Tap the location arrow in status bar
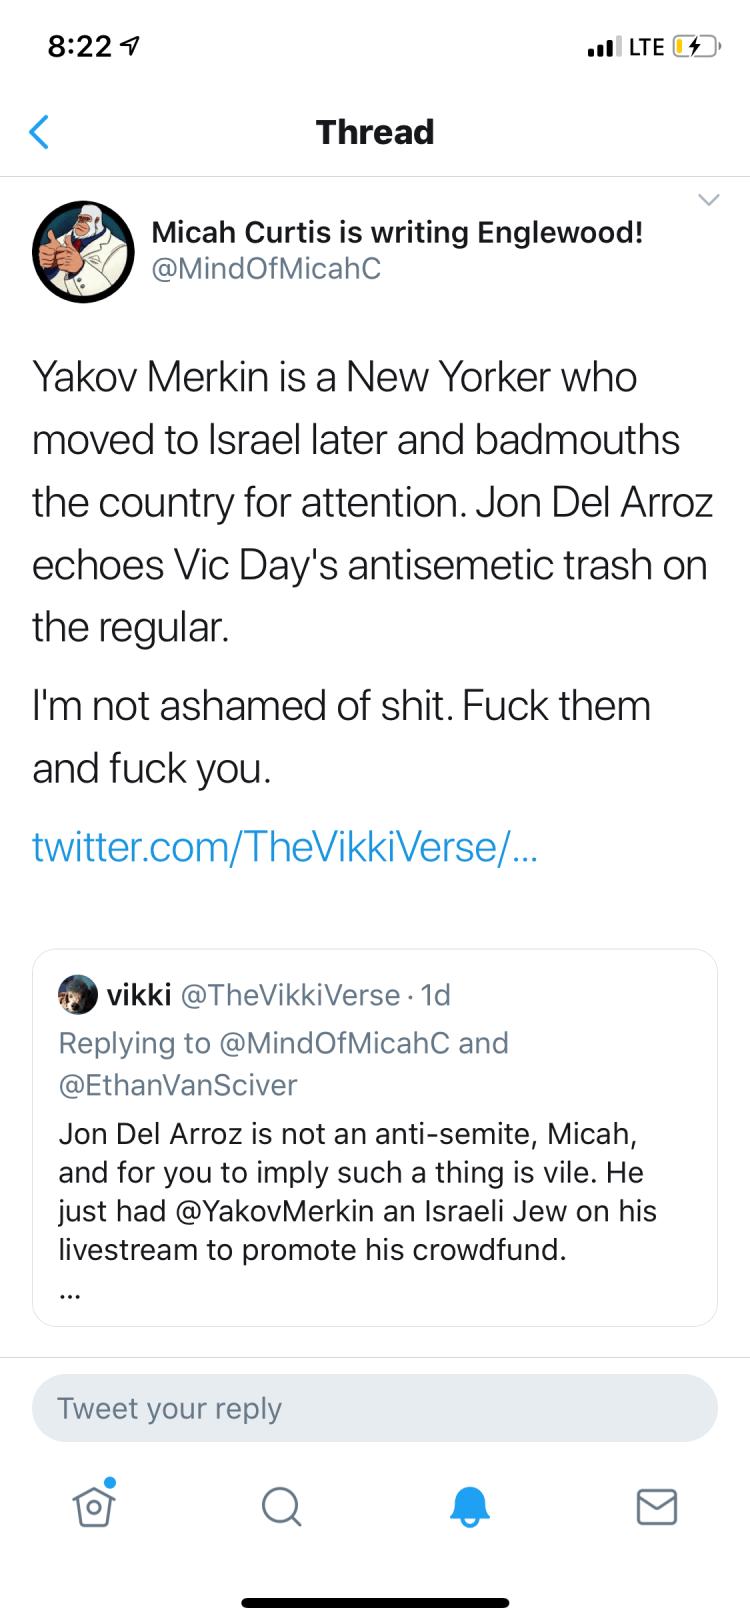The width and height of the screenshot is (750, 1624). (x=130, y=46)
